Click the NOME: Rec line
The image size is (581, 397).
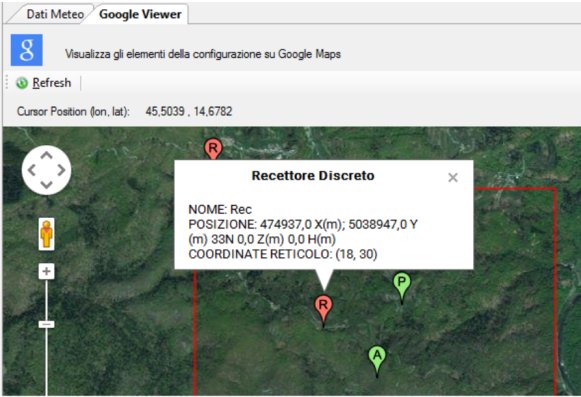click(x=220, y=209)
